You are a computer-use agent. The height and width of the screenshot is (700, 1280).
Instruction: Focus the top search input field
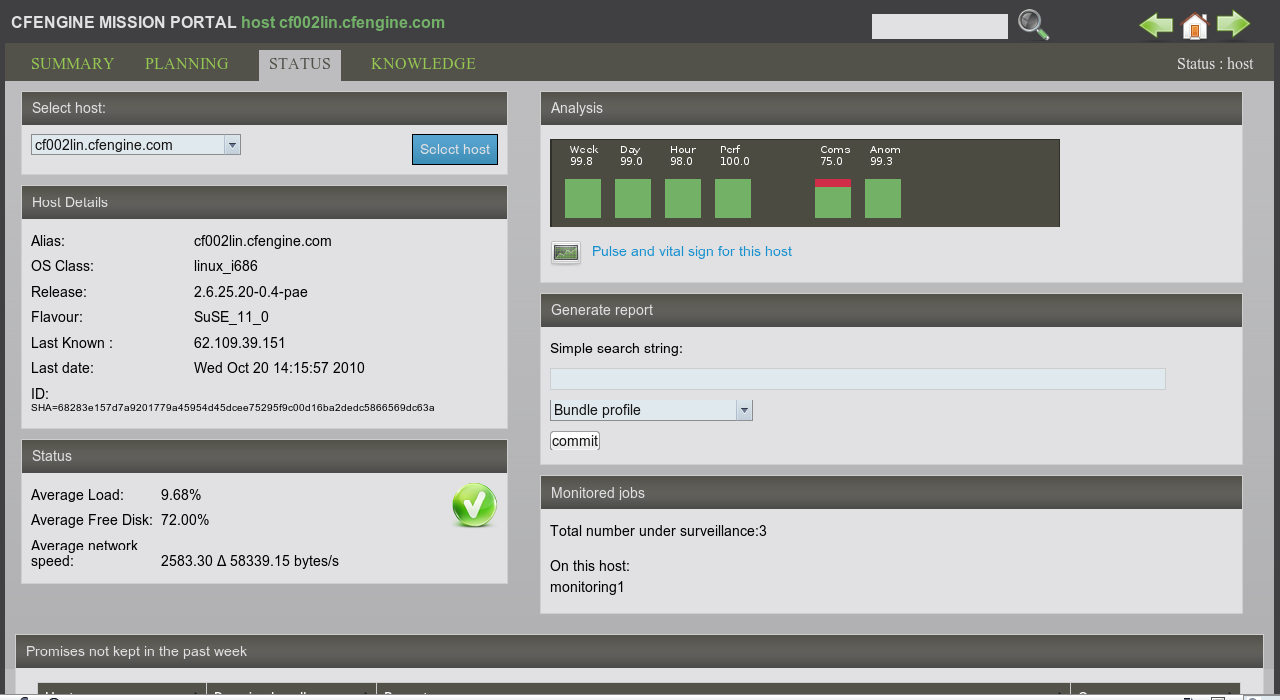(940, 26)
